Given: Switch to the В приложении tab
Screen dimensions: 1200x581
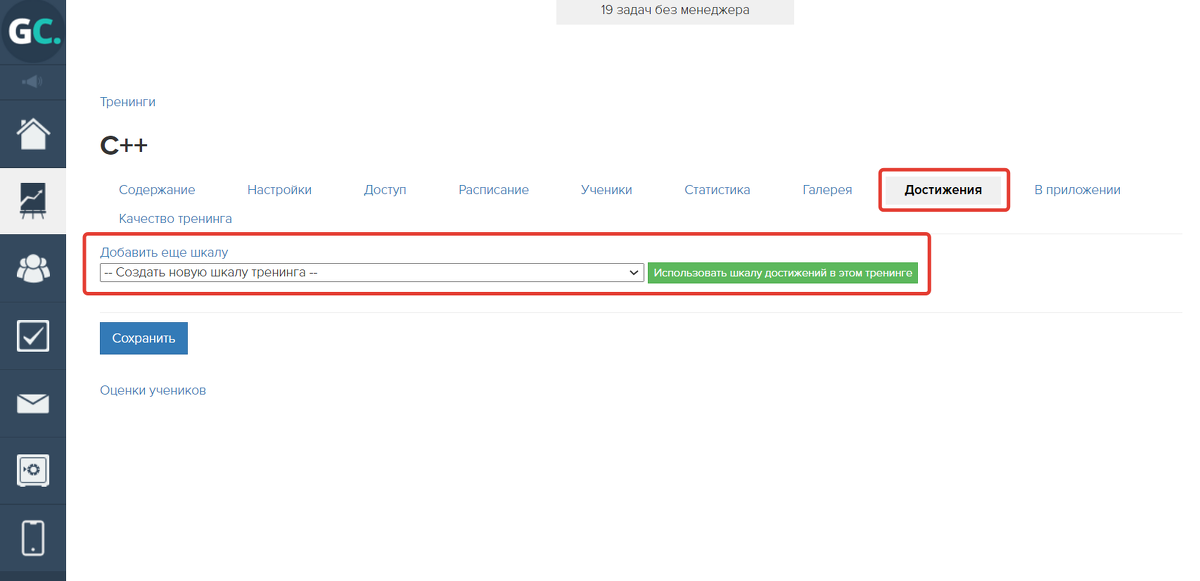Looking at the screenshot, I should 1077,190.
